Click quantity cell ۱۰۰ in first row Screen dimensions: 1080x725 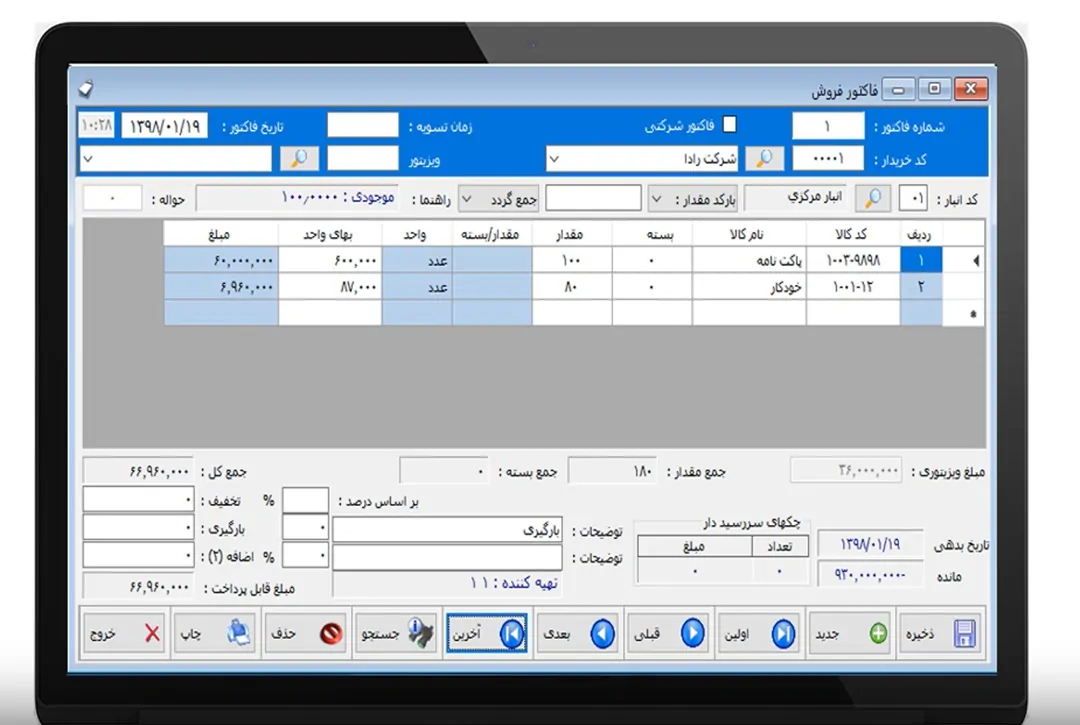click(571, 260)
